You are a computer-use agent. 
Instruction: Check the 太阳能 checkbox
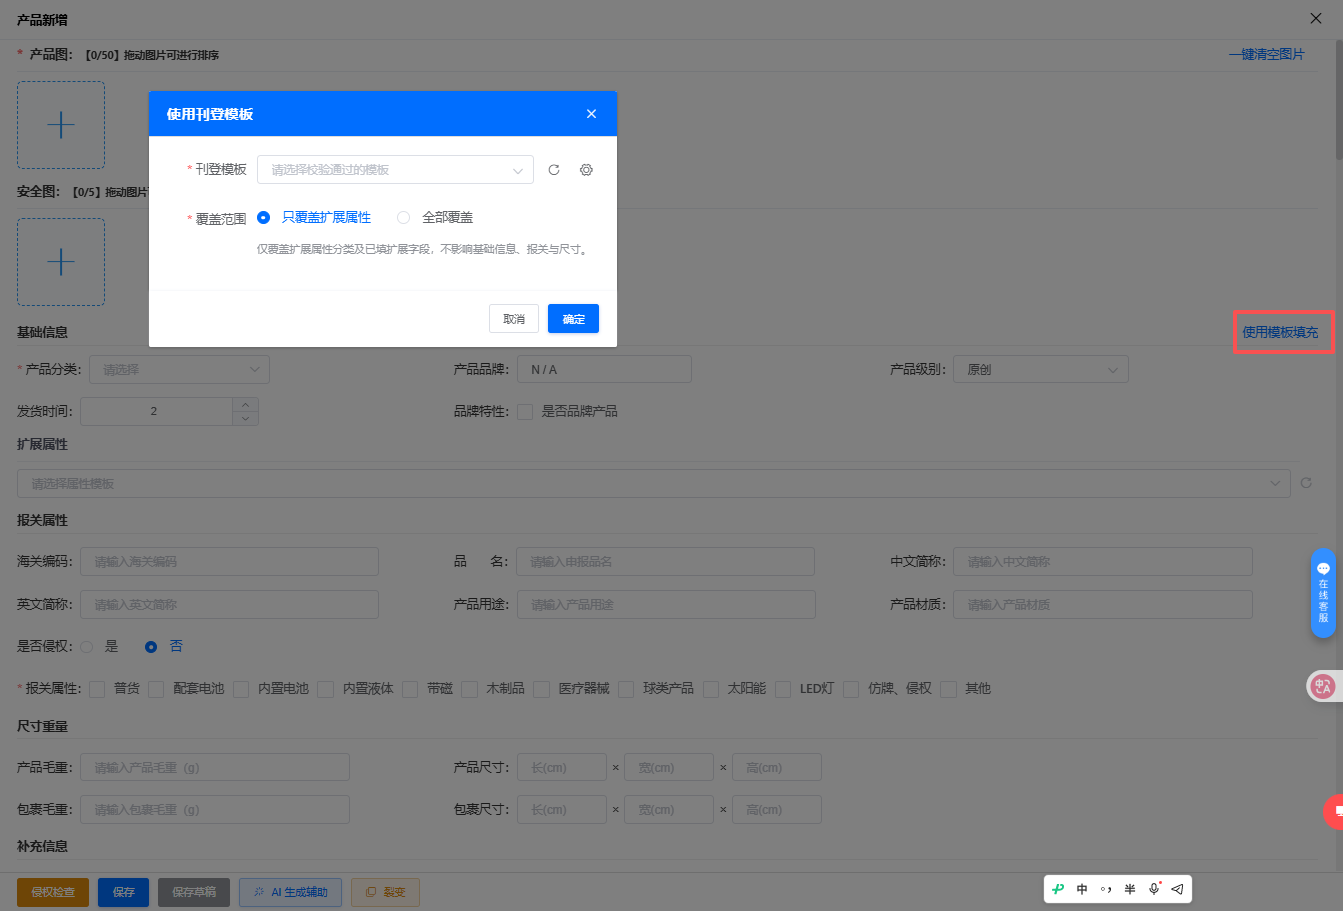(x=711, y=689)
